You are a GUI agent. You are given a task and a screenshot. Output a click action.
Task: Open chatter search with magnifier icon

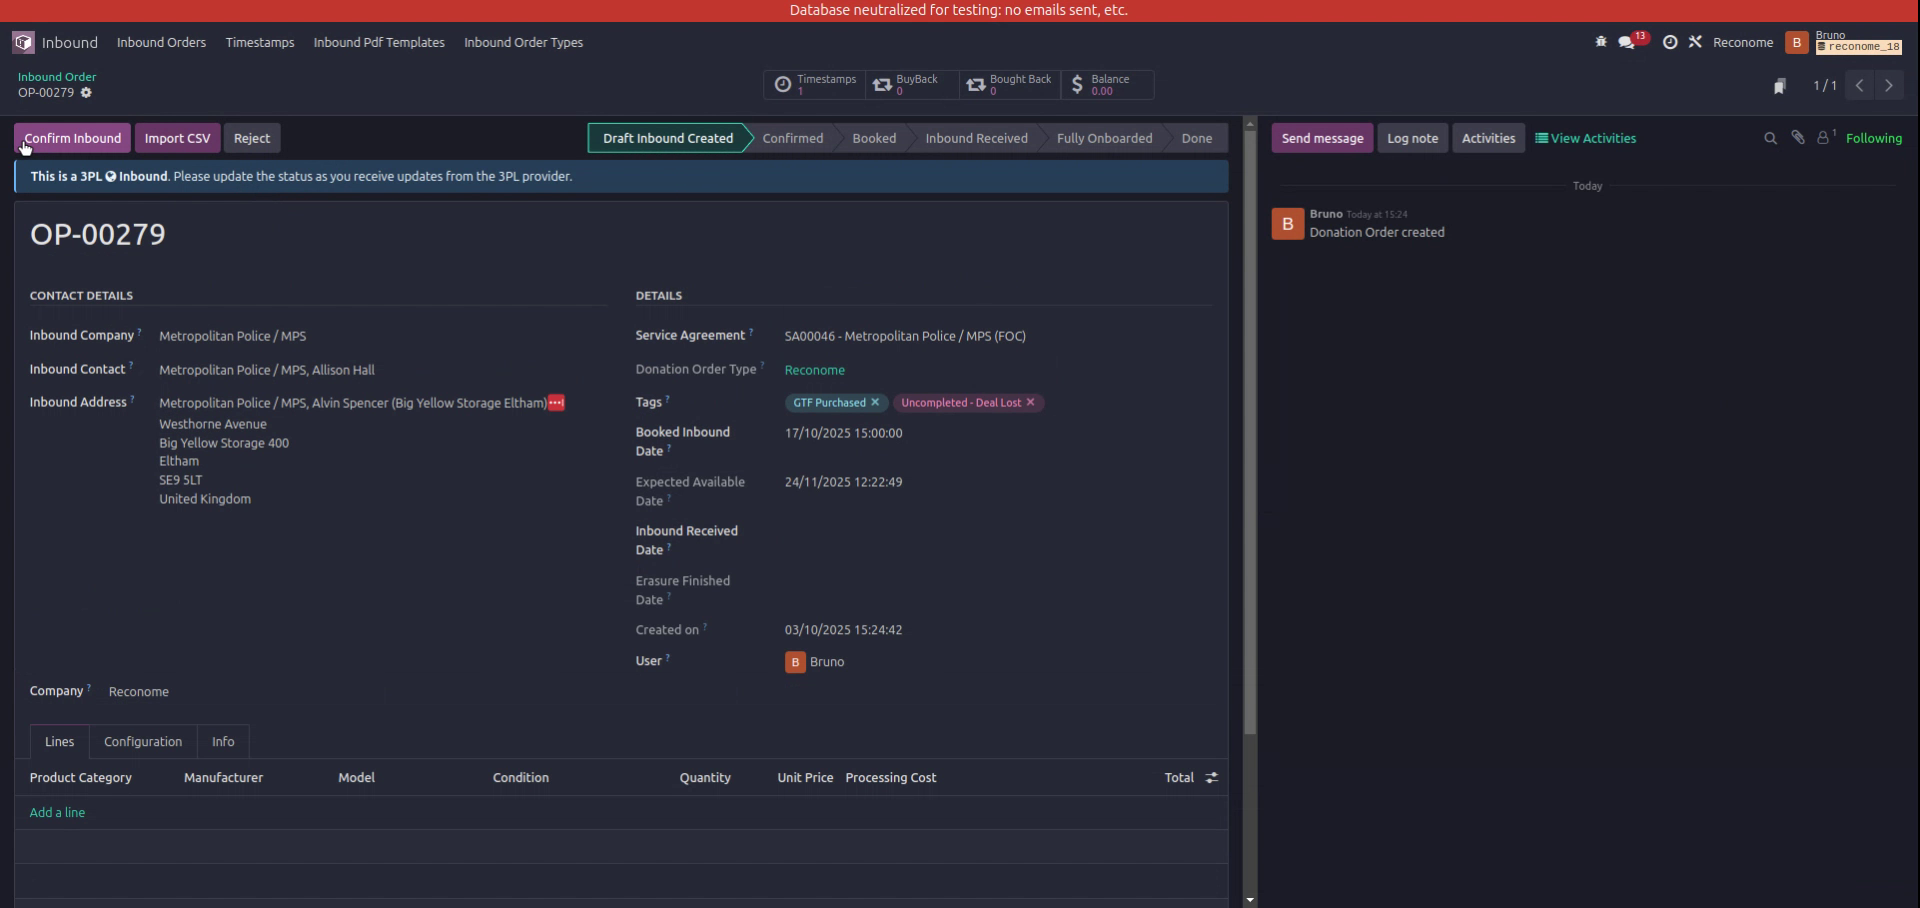click(x=1770, y=137)
